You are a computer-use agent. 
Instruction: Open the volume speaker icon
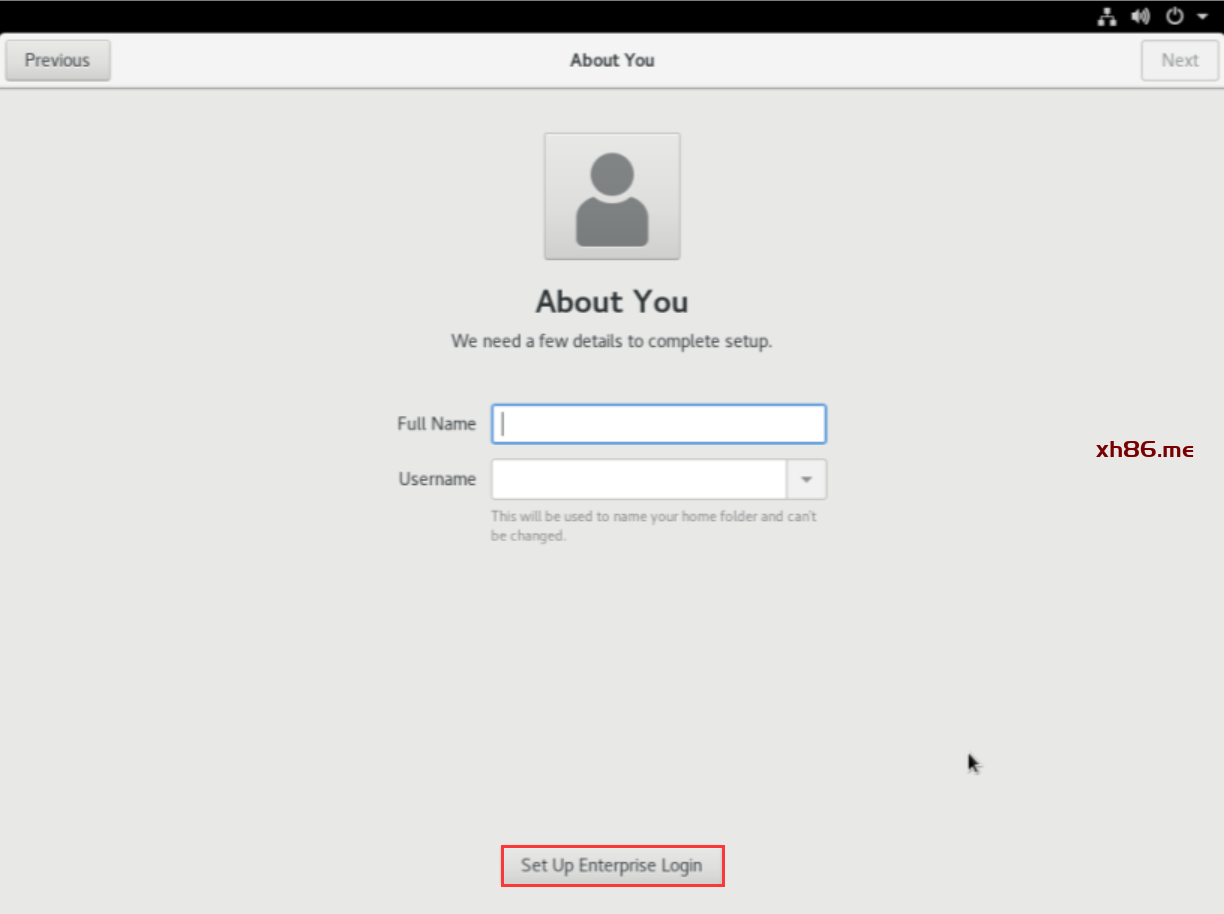(1140, 16)
